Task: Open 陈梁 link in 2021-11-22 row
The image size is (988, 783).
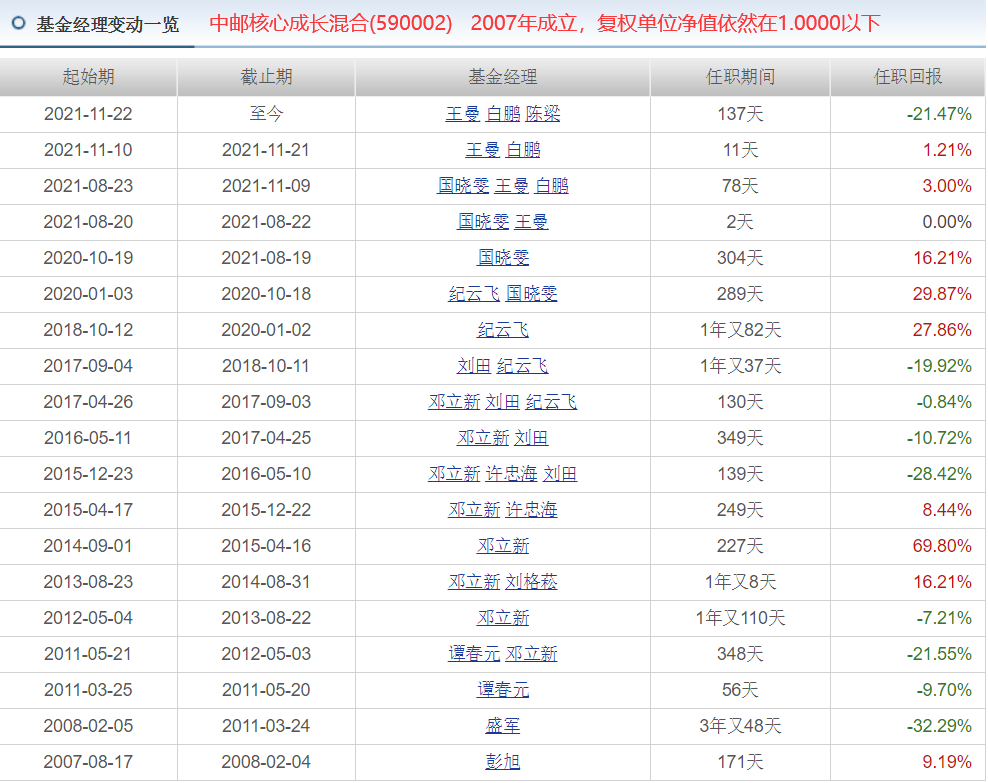Action: [543, 114]
